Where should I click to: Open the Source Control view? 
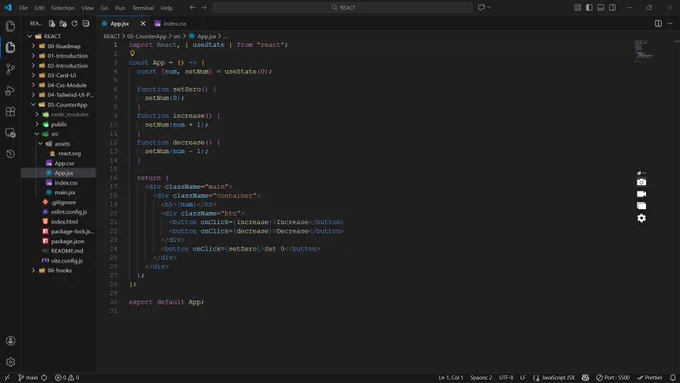10,69
